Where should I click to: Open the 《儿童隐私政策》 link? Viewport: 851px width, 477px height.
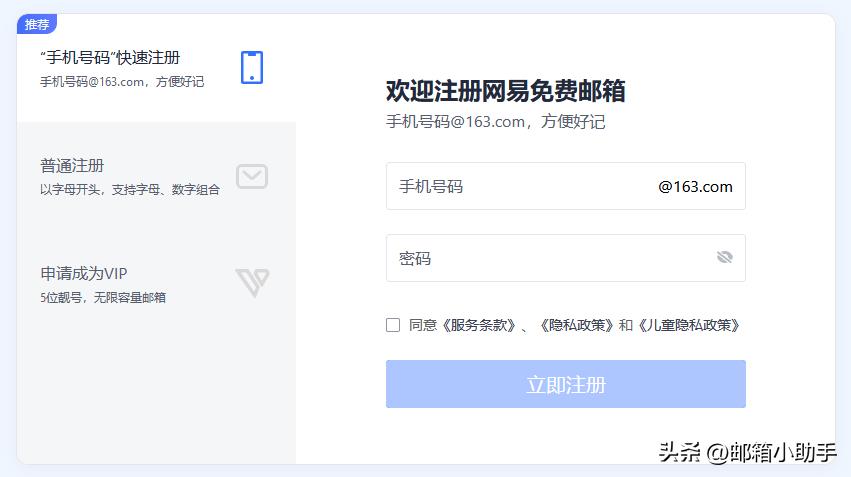point(689,325)
